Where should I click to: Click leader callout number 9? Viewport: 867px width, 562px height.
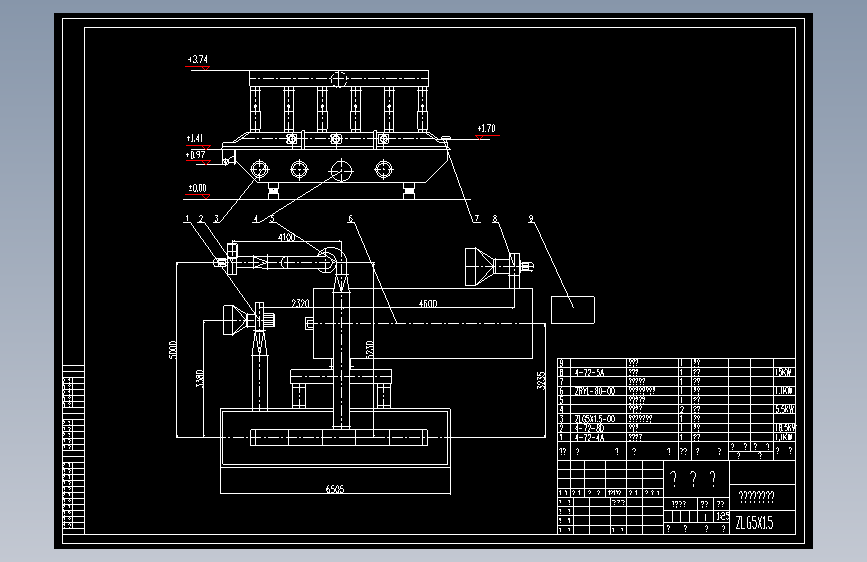pyautogui.click(x=531, y=219)
